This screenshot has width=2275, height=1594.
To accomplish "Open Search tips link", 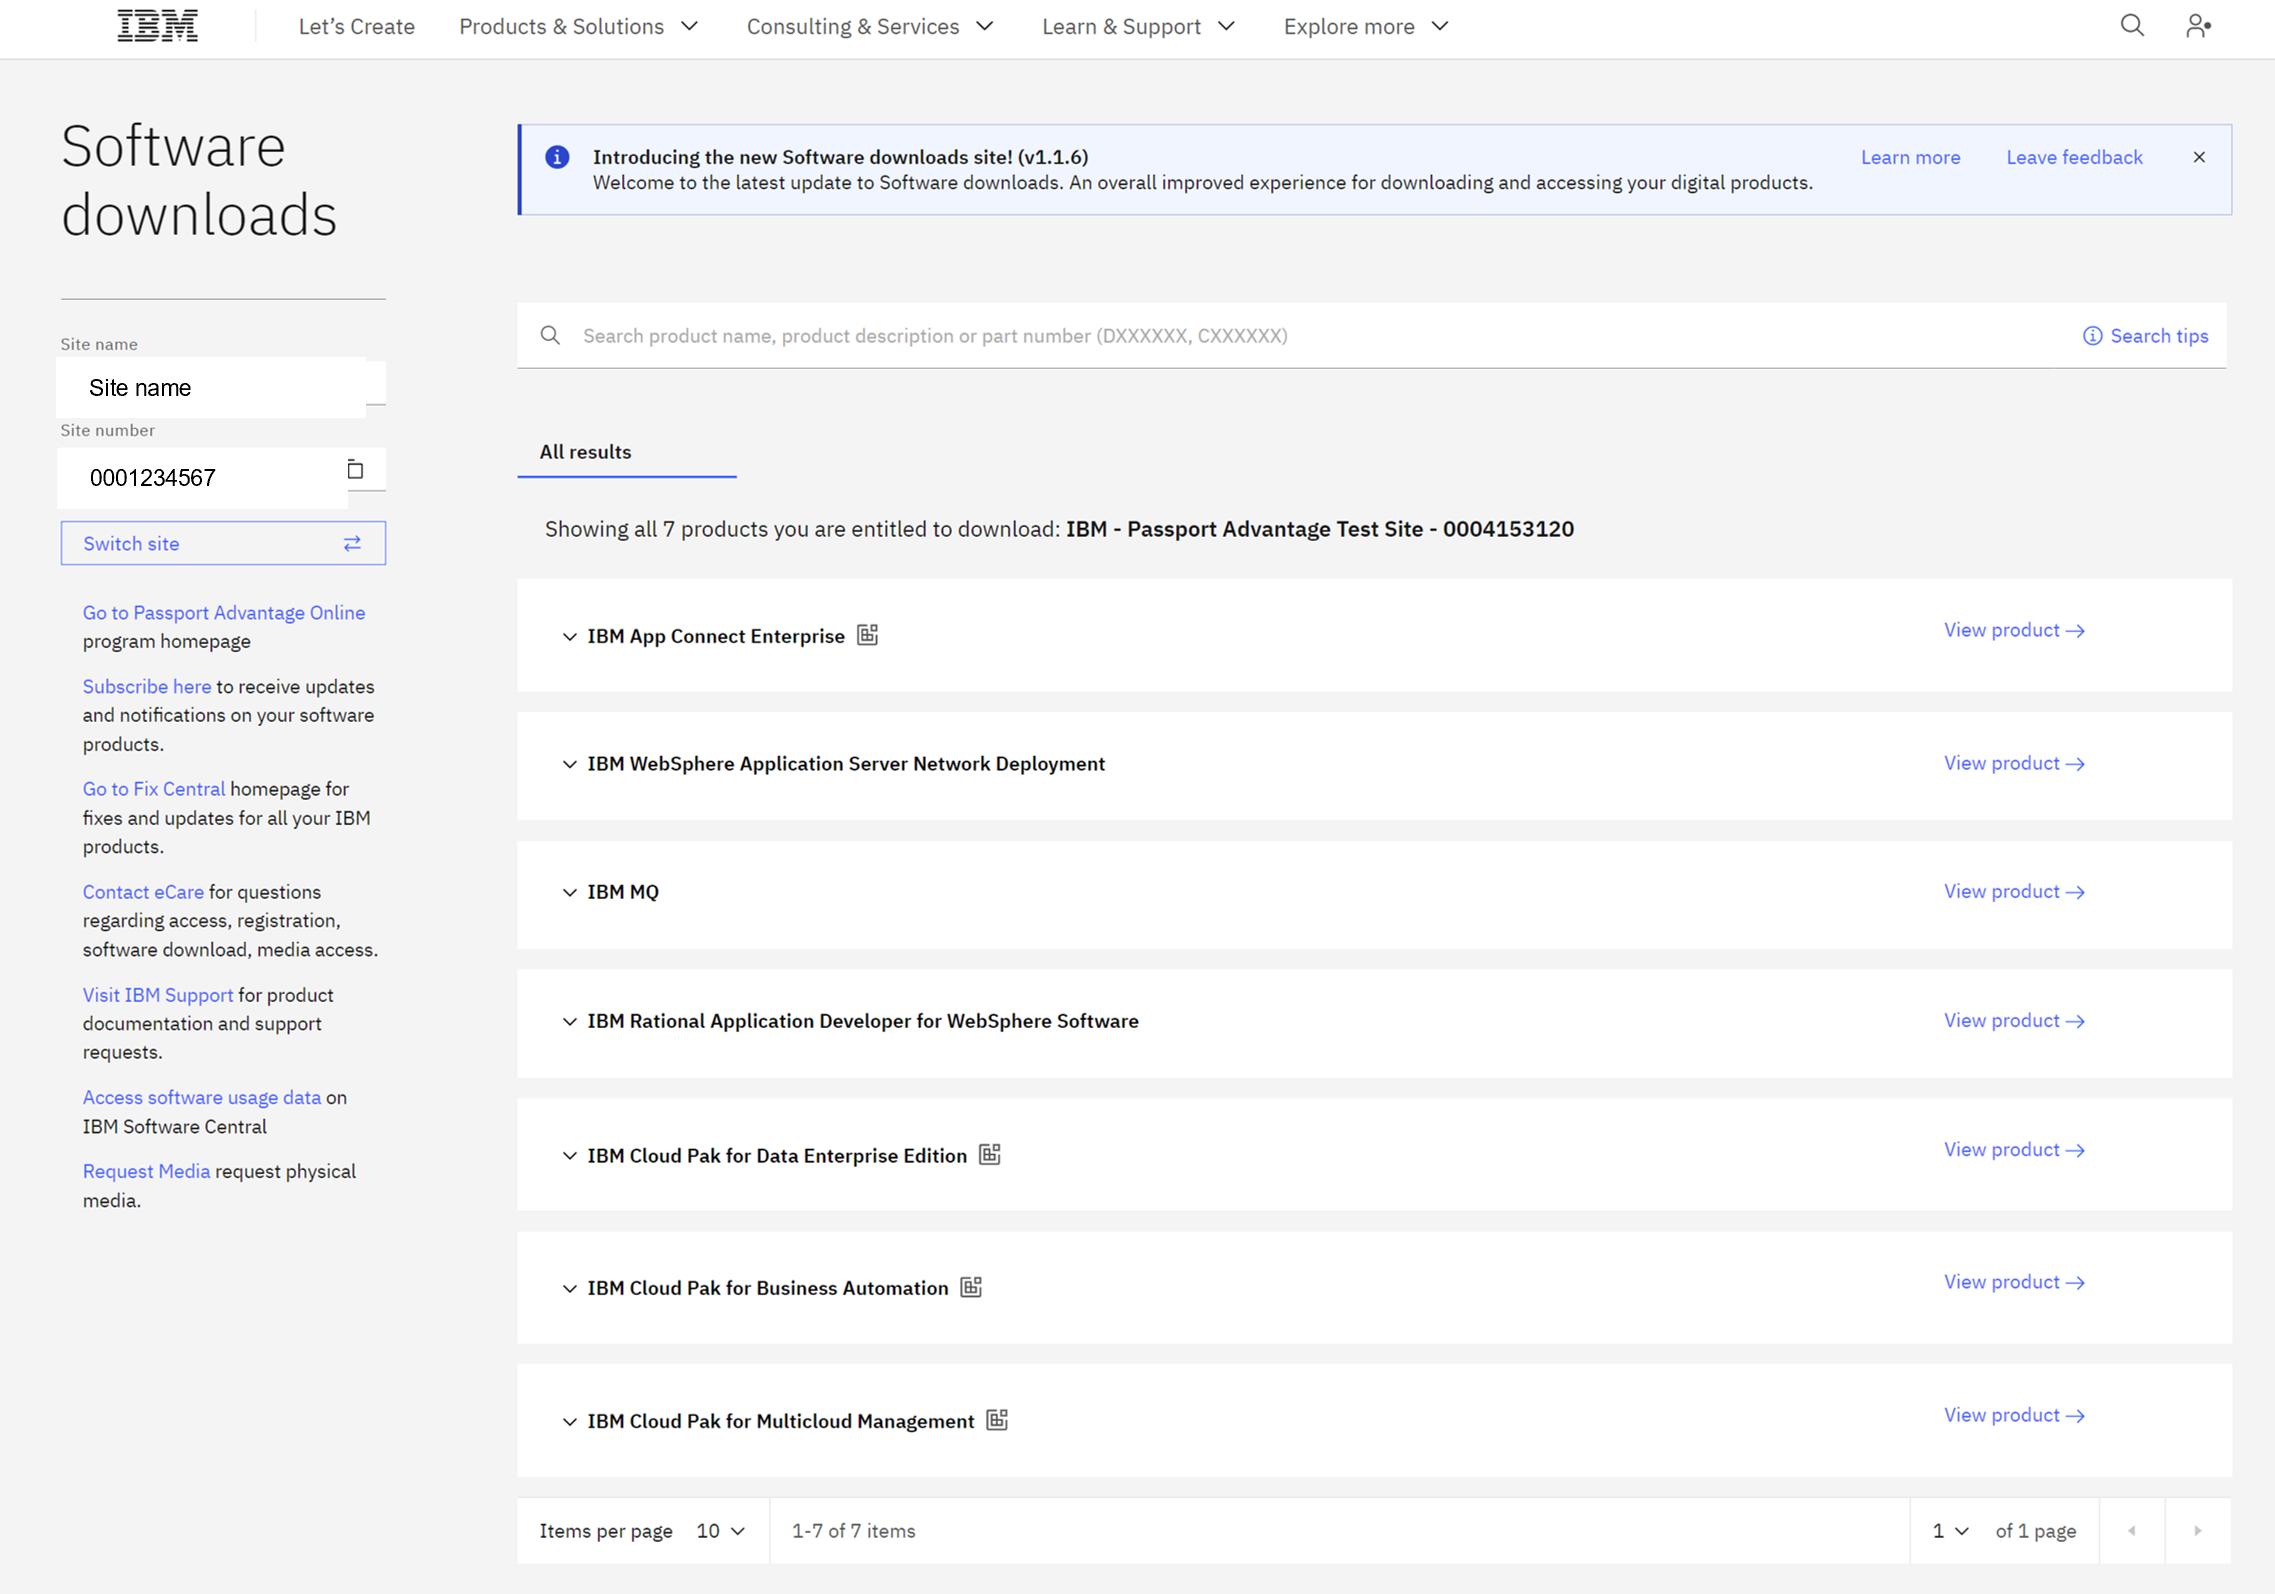I will (x=2145, y=336).
